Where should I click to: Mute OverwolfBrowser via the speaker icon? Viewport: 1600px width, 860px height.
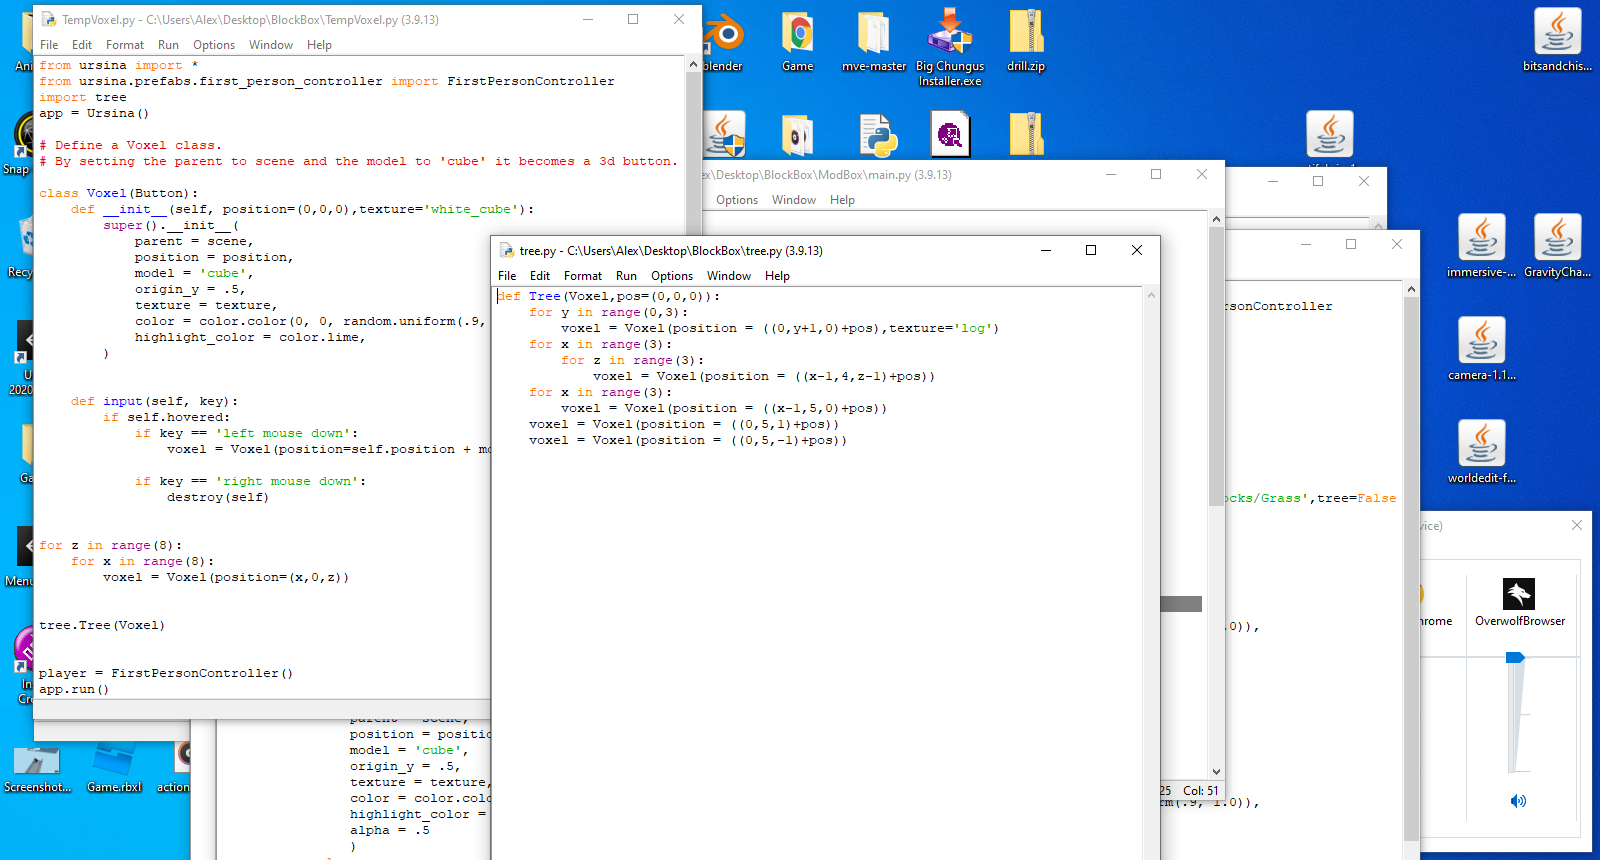tap(1518, 801)
